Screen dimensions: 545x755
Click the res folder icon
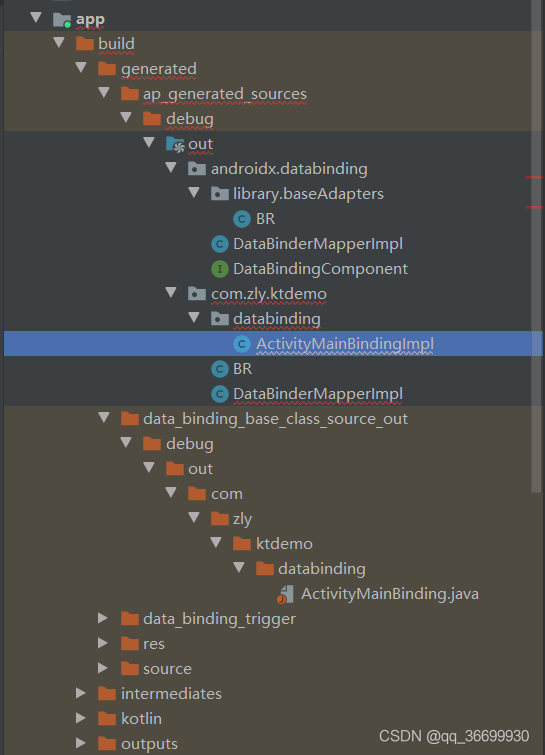tap(130, 643)
